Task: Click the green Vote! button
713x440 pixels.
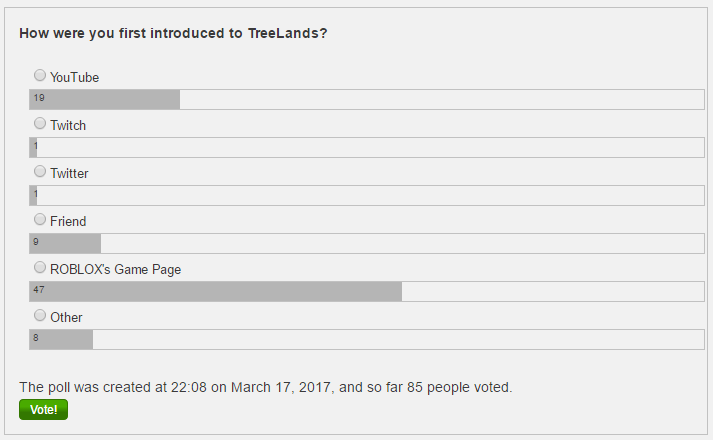Action: pos(43,410)
